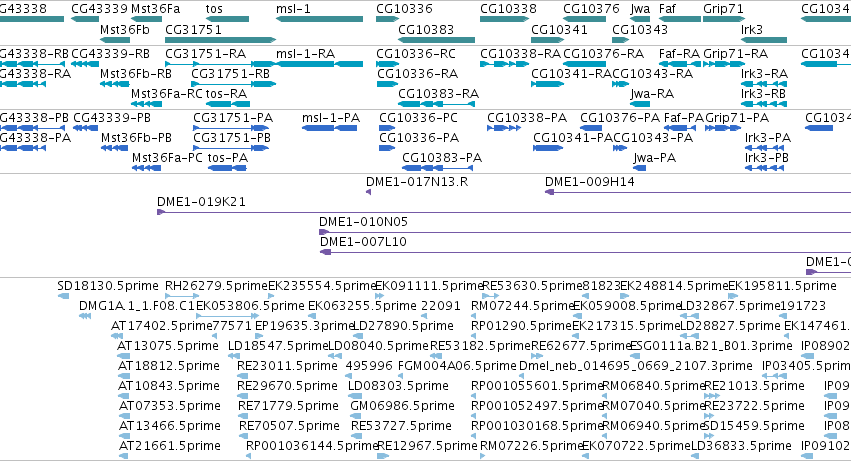This screenshot has width=851, height=461.
Task: Select EST LD36833.5prime
Action: tap(741, 446)
